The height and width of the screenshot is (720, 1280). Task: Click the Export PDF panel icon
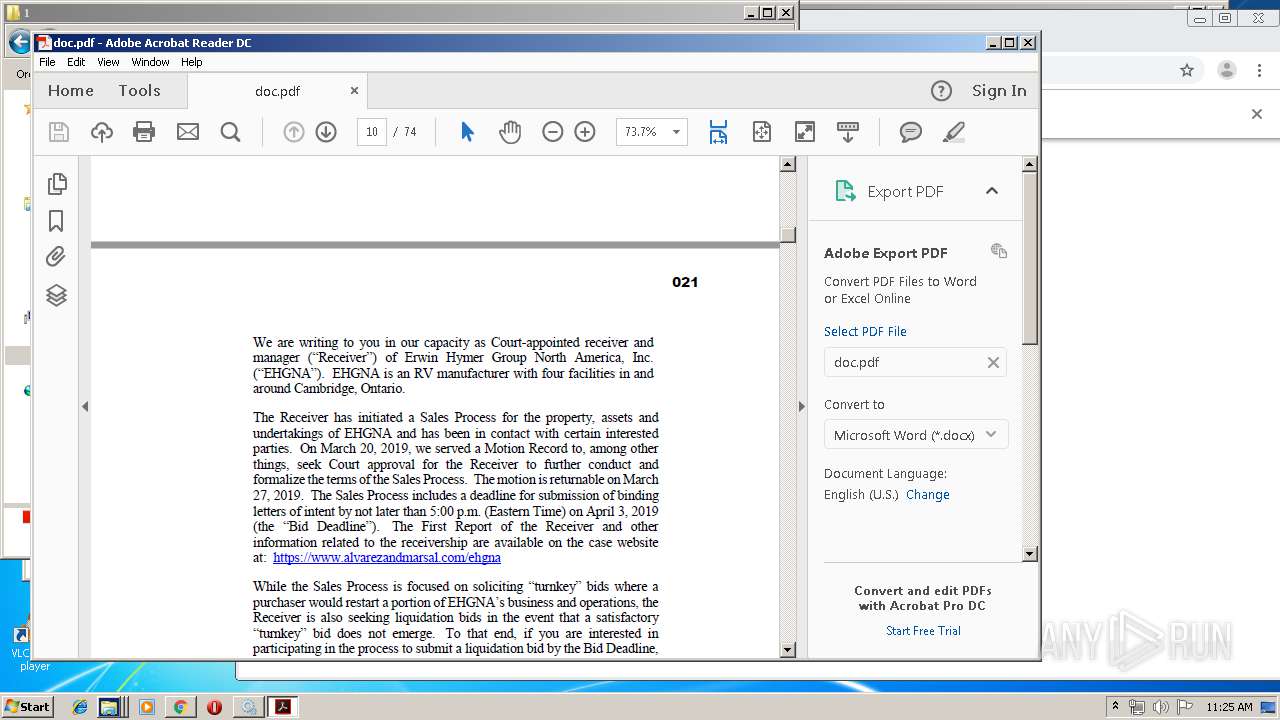pyautogui.click(x=846, y=191)
